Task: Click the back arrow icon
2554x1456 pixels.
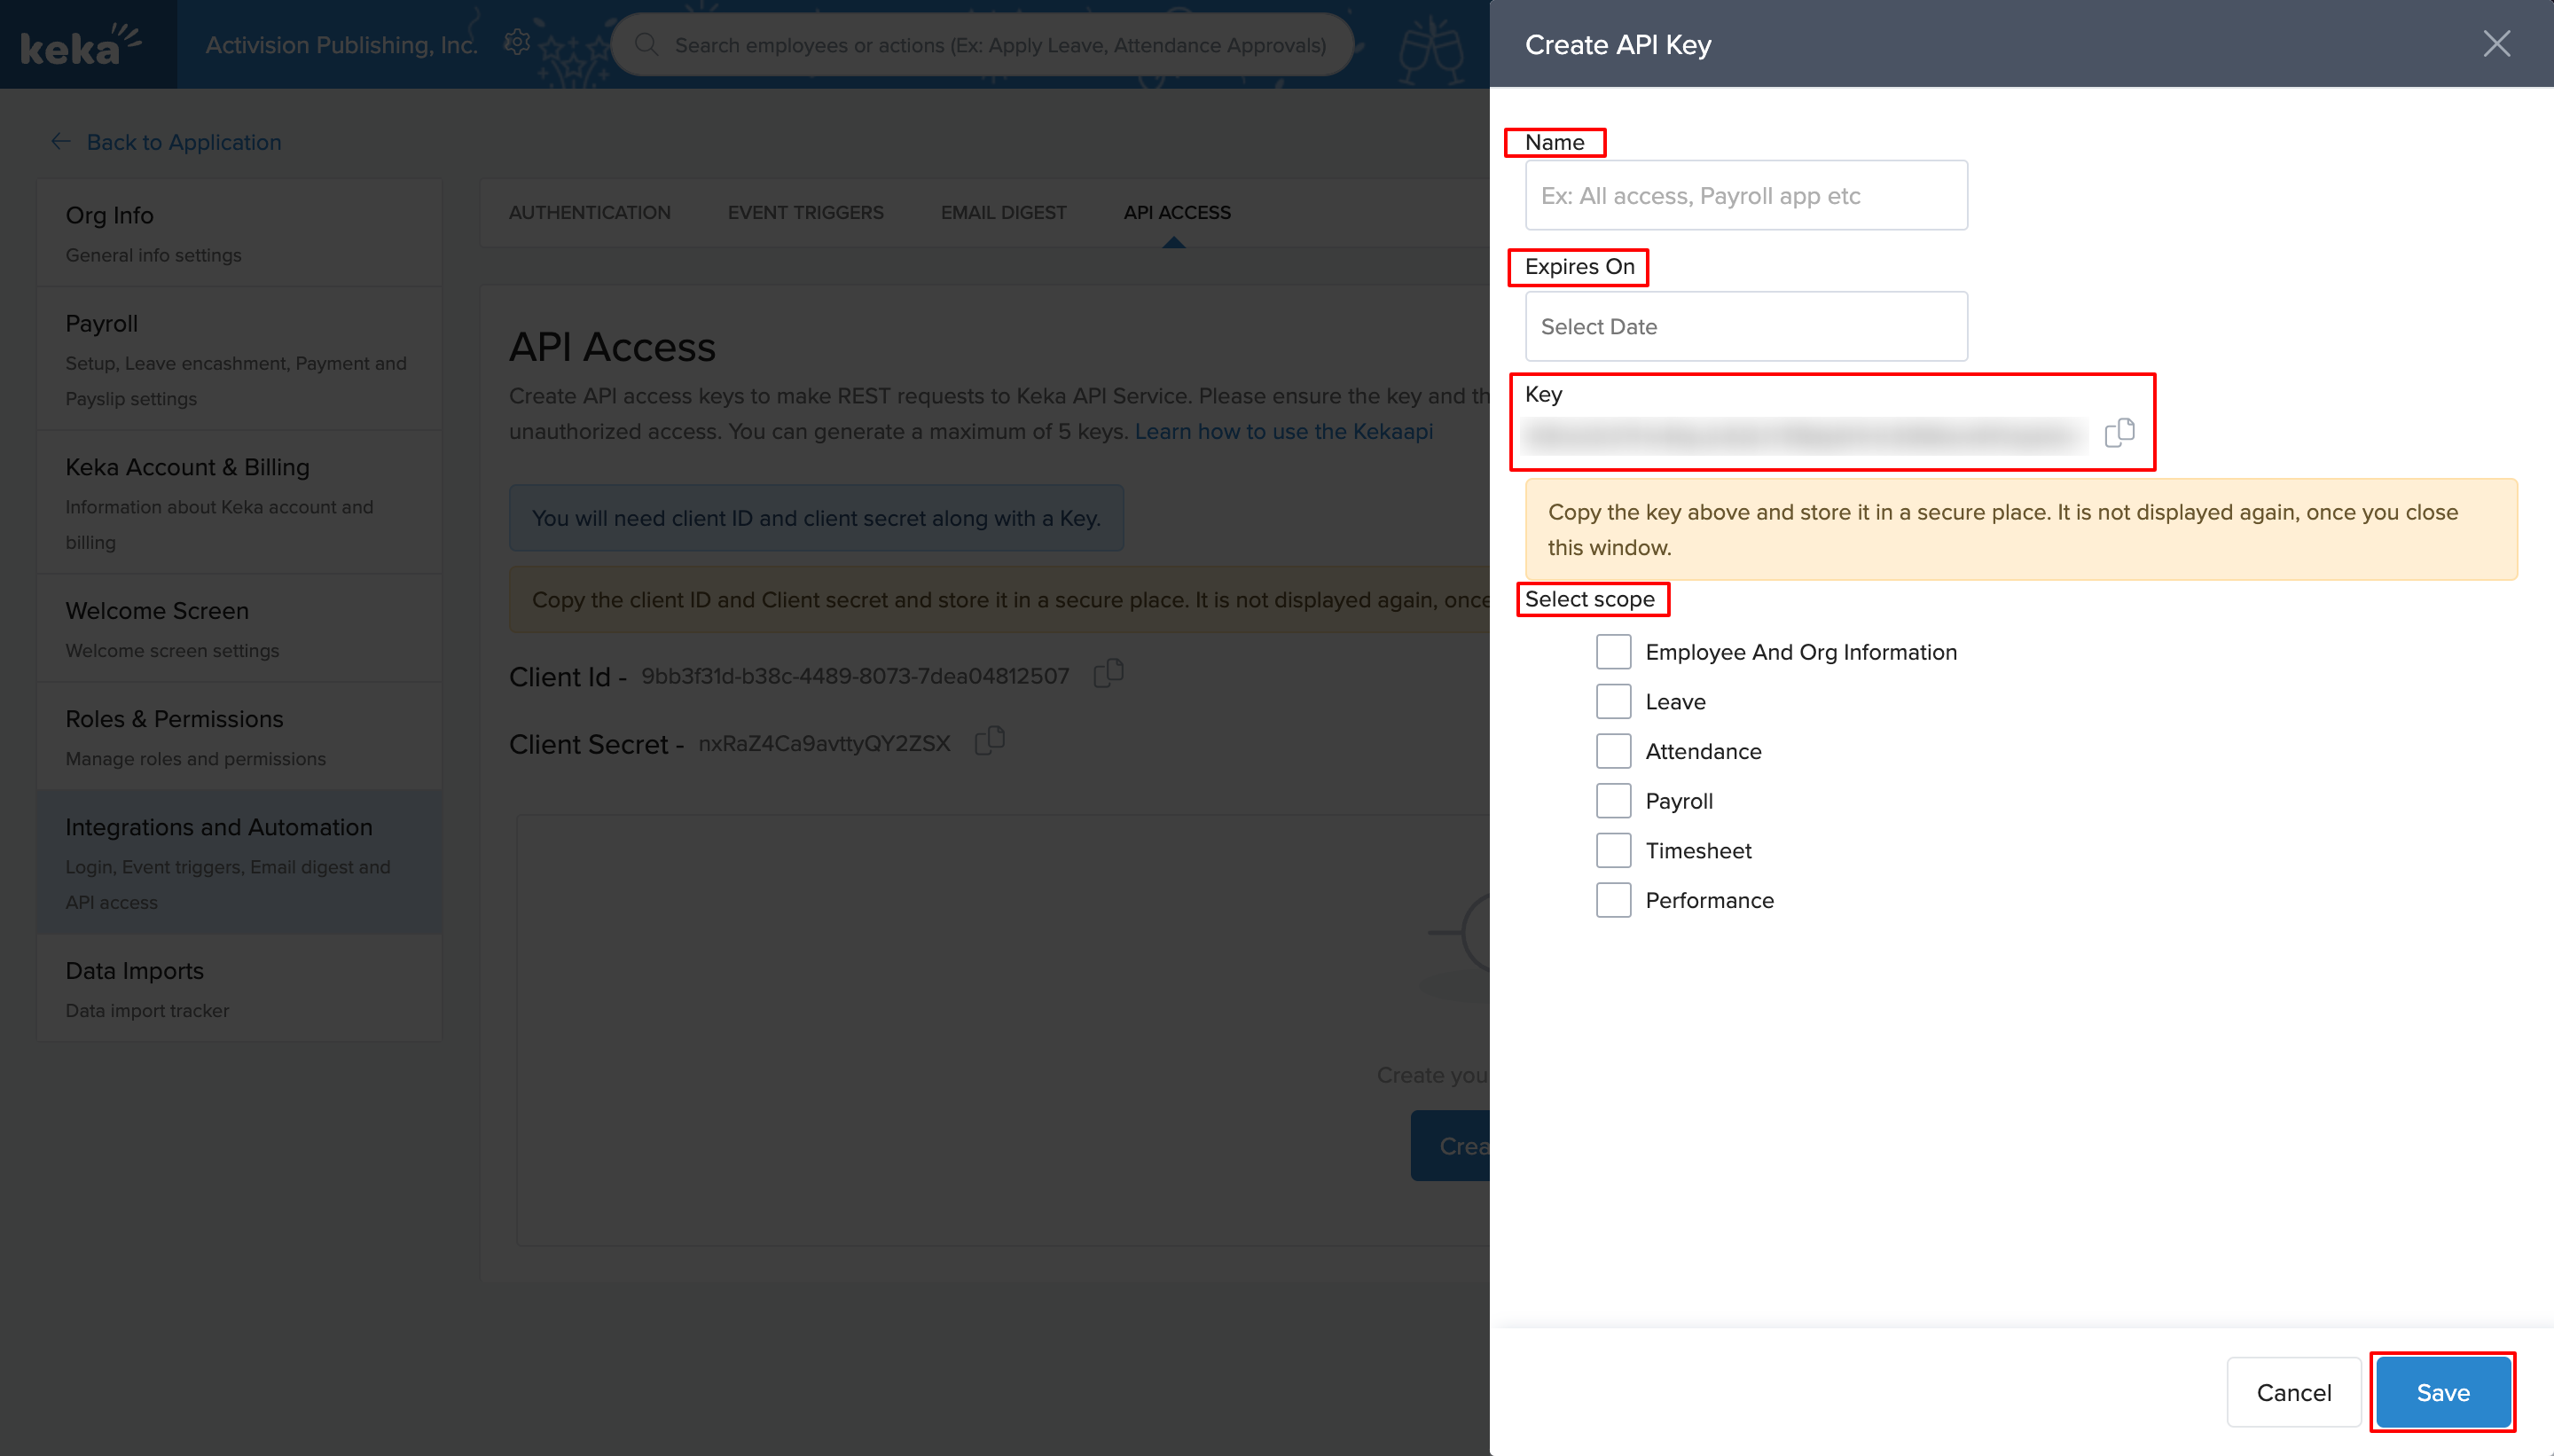Action: point(61,142)
